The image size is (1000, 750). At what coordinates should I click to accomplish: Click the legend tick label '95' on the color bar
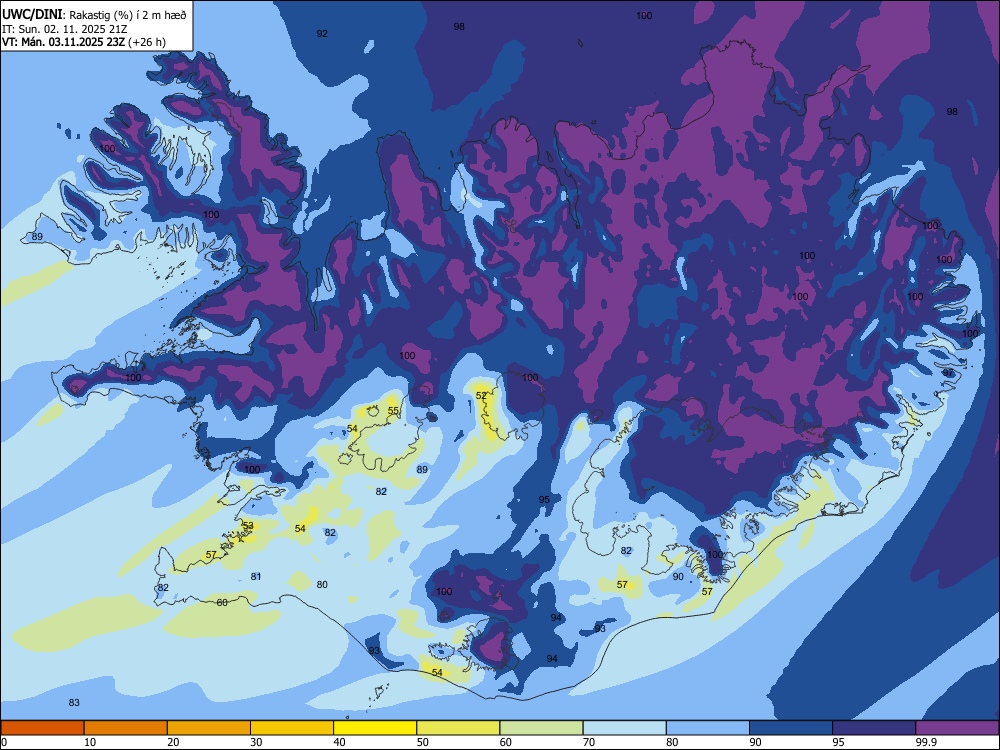pyautogui.click(x=839, y=742)
